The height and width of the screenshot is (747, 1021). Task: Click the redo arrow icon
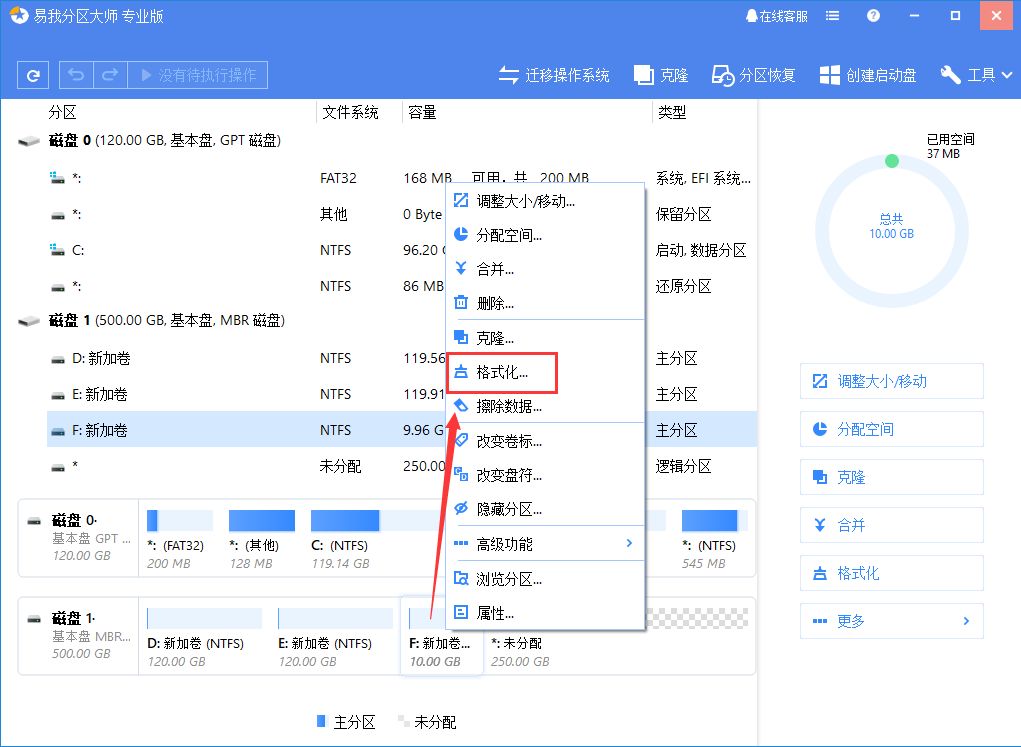point(111,75)
